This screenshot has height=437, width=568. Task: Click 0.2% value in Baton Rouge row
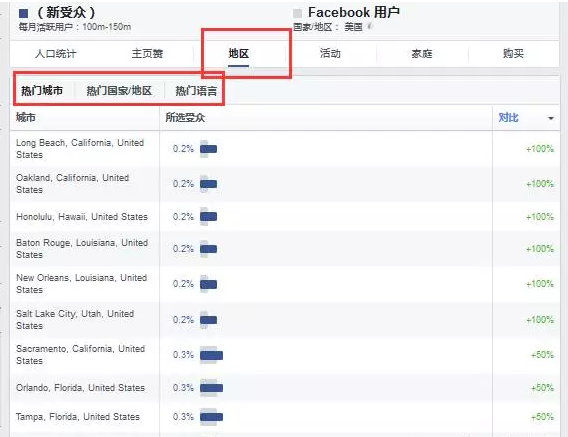point(183,249)
